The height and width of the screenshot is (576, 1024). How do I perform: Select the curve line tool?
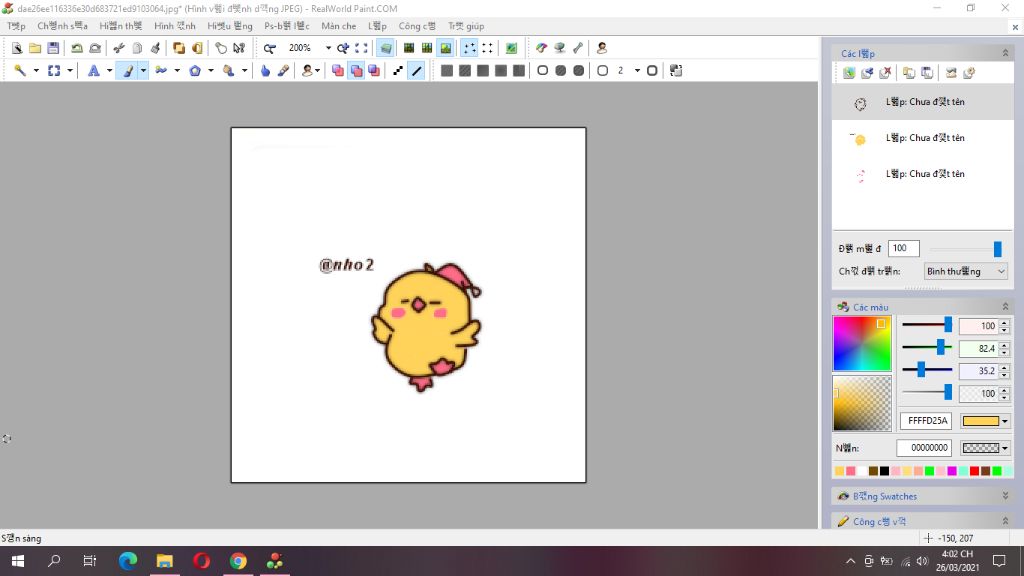click(161, 71)
